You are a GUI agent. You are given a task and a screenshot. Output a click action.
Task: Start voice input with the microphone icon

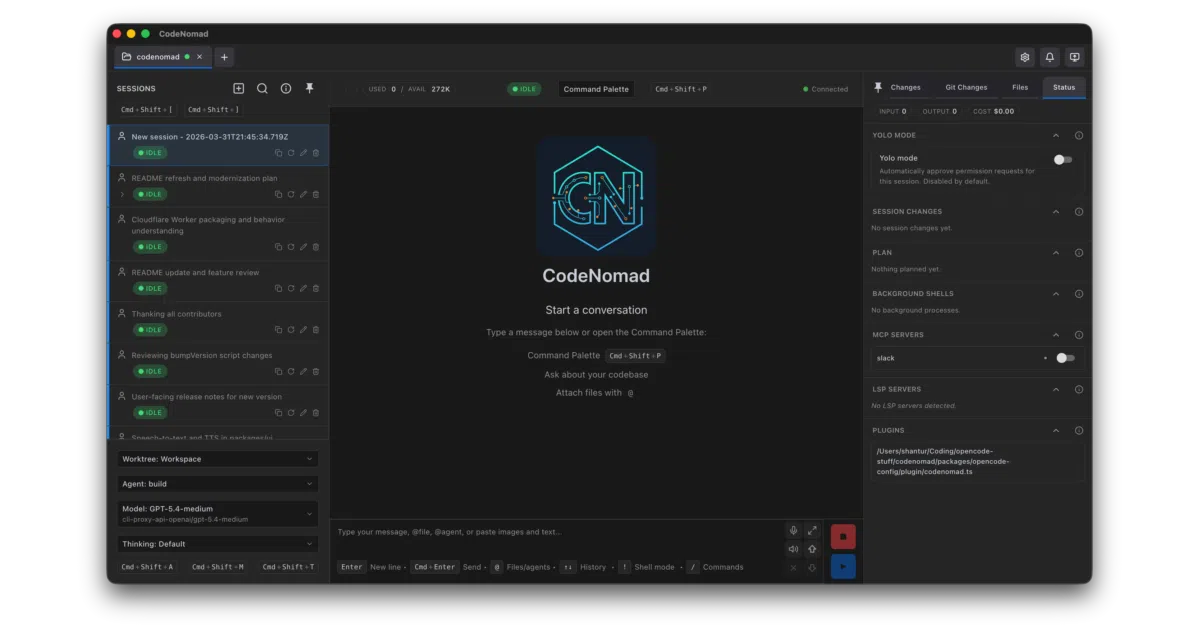click(793, 531)
